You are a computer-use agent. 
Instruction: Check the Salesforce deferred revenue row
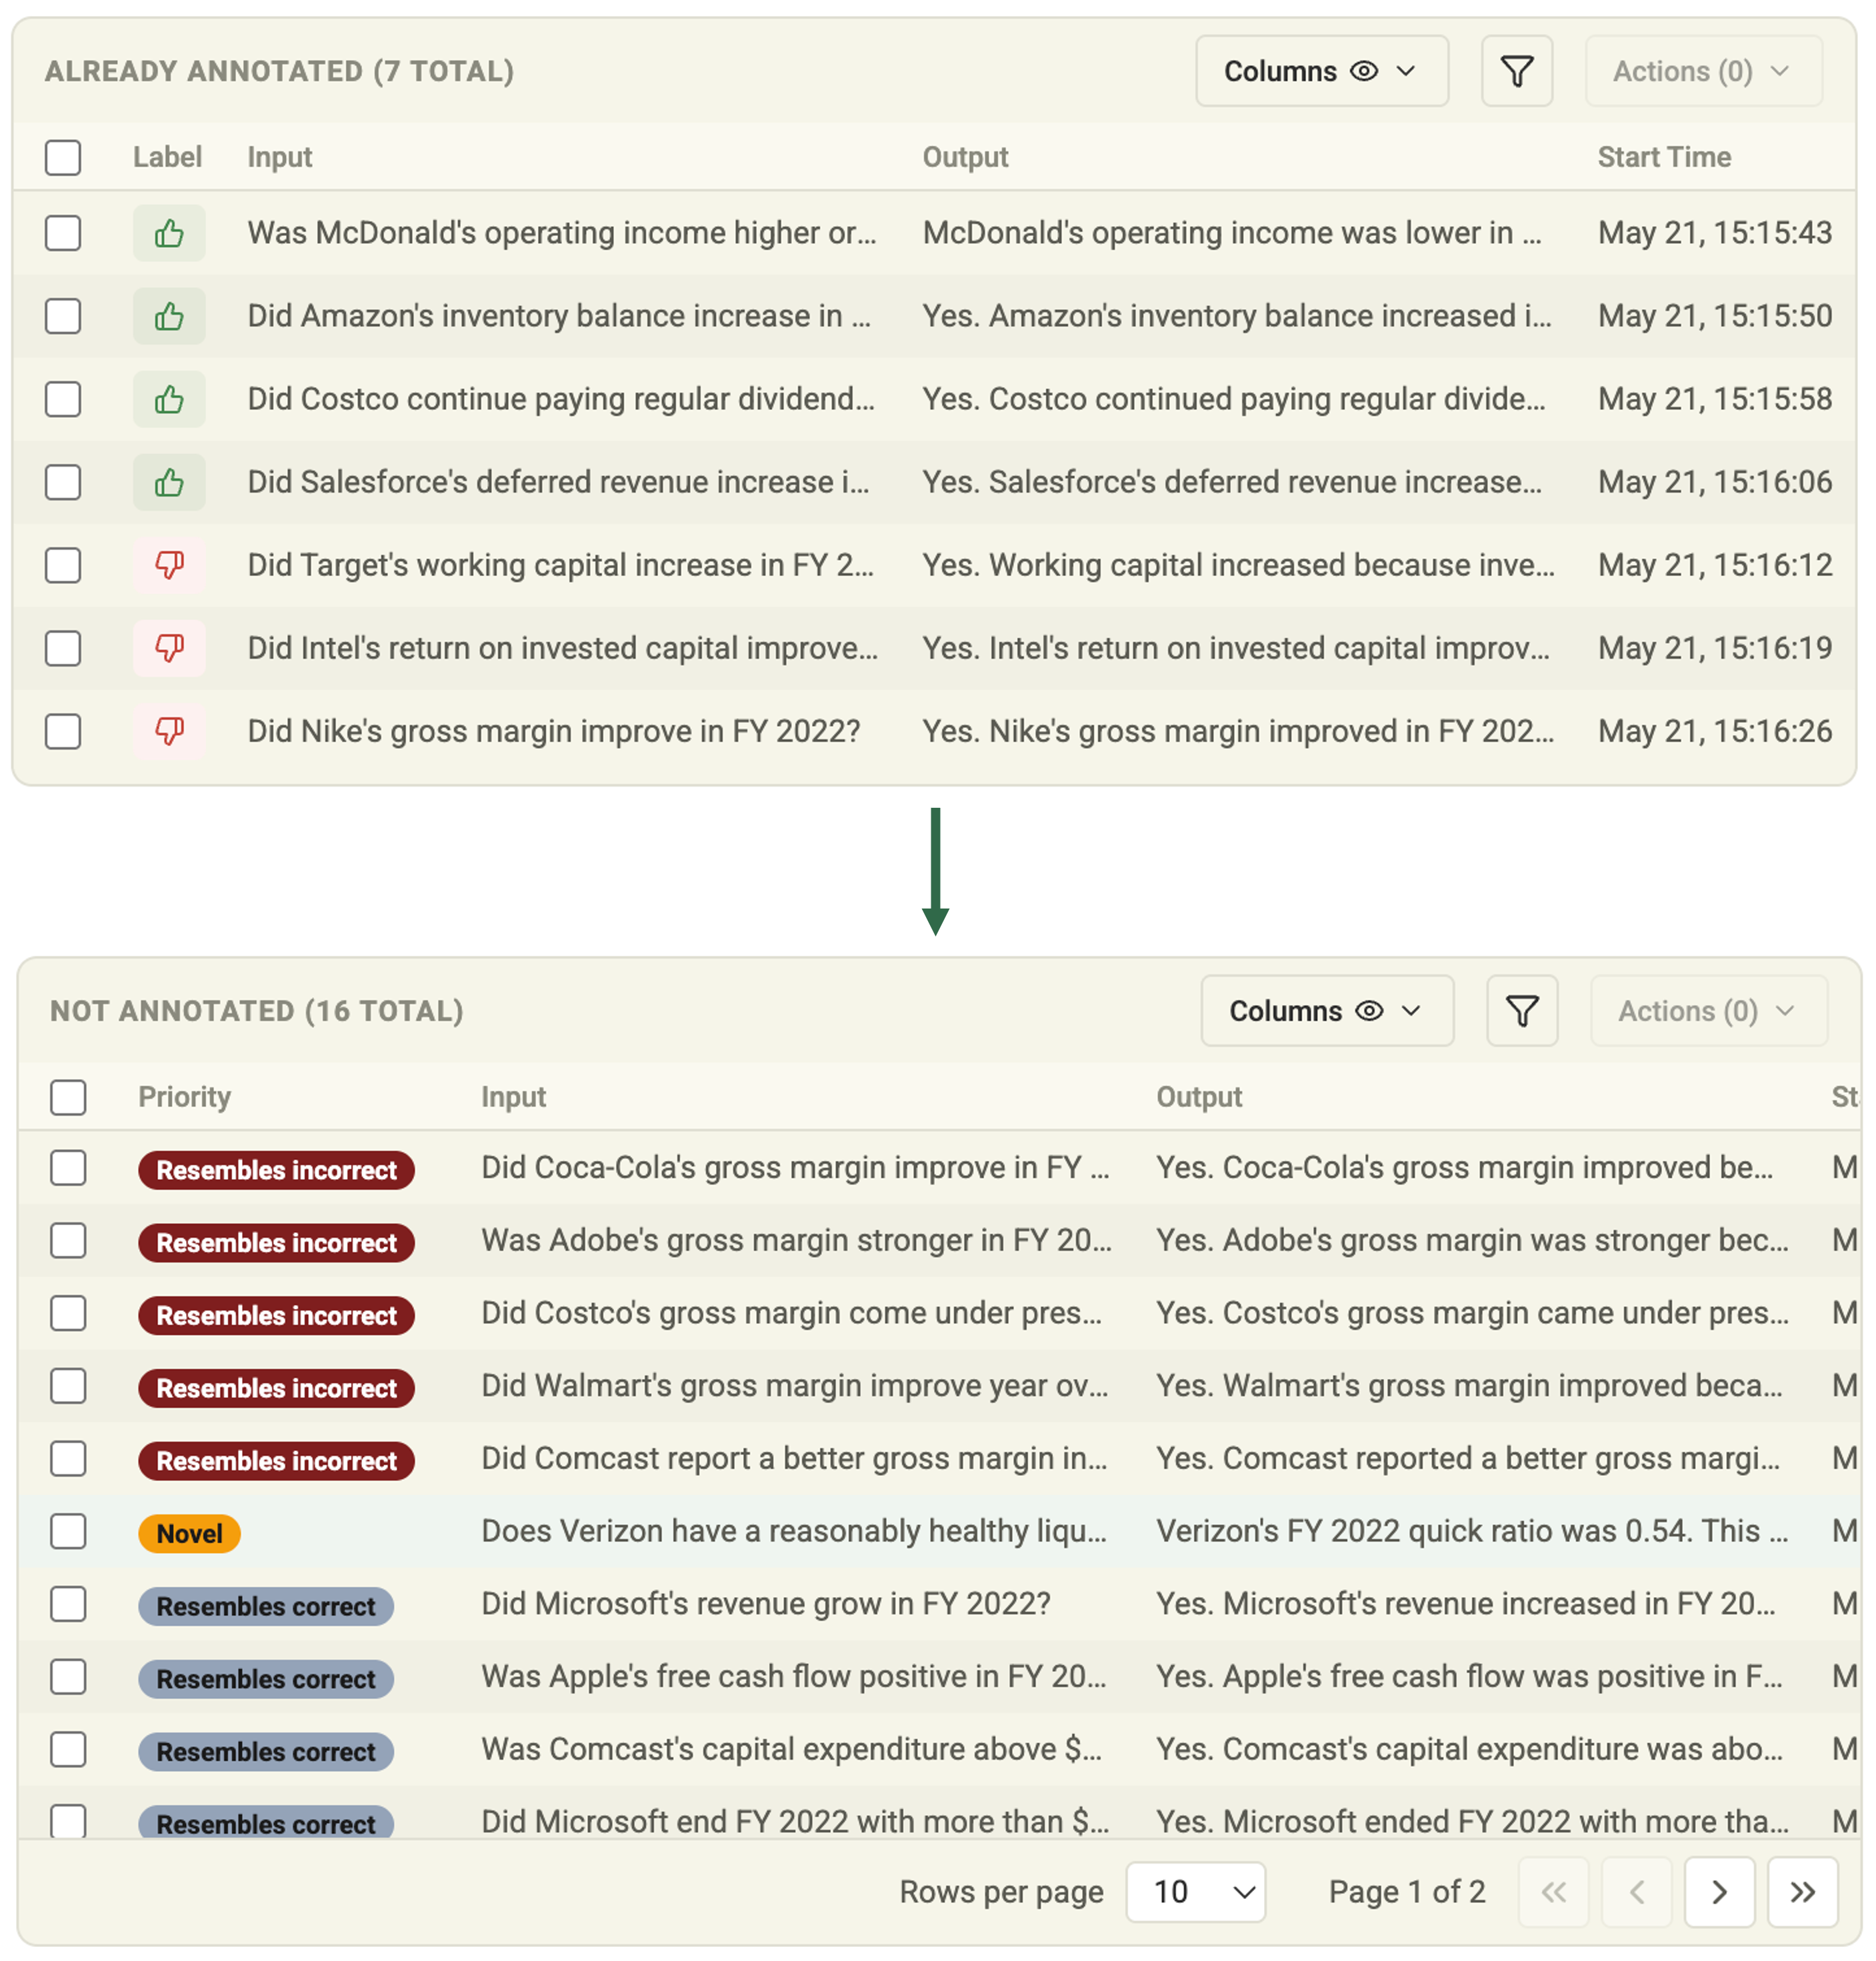(x=63, y=482)
